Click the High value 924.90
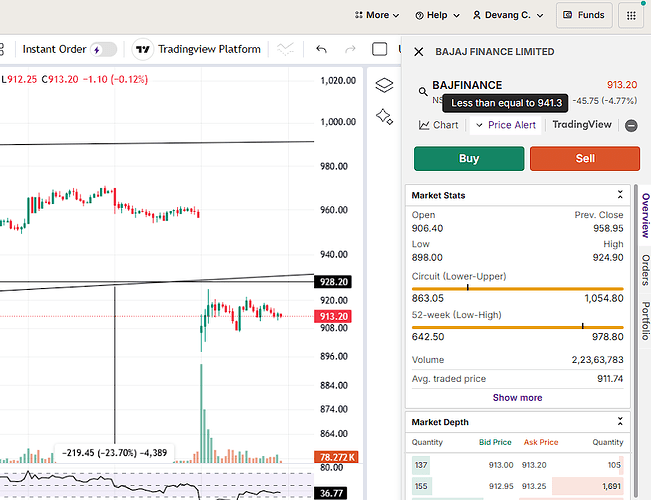The image size is (651, 500). (608, 257)
